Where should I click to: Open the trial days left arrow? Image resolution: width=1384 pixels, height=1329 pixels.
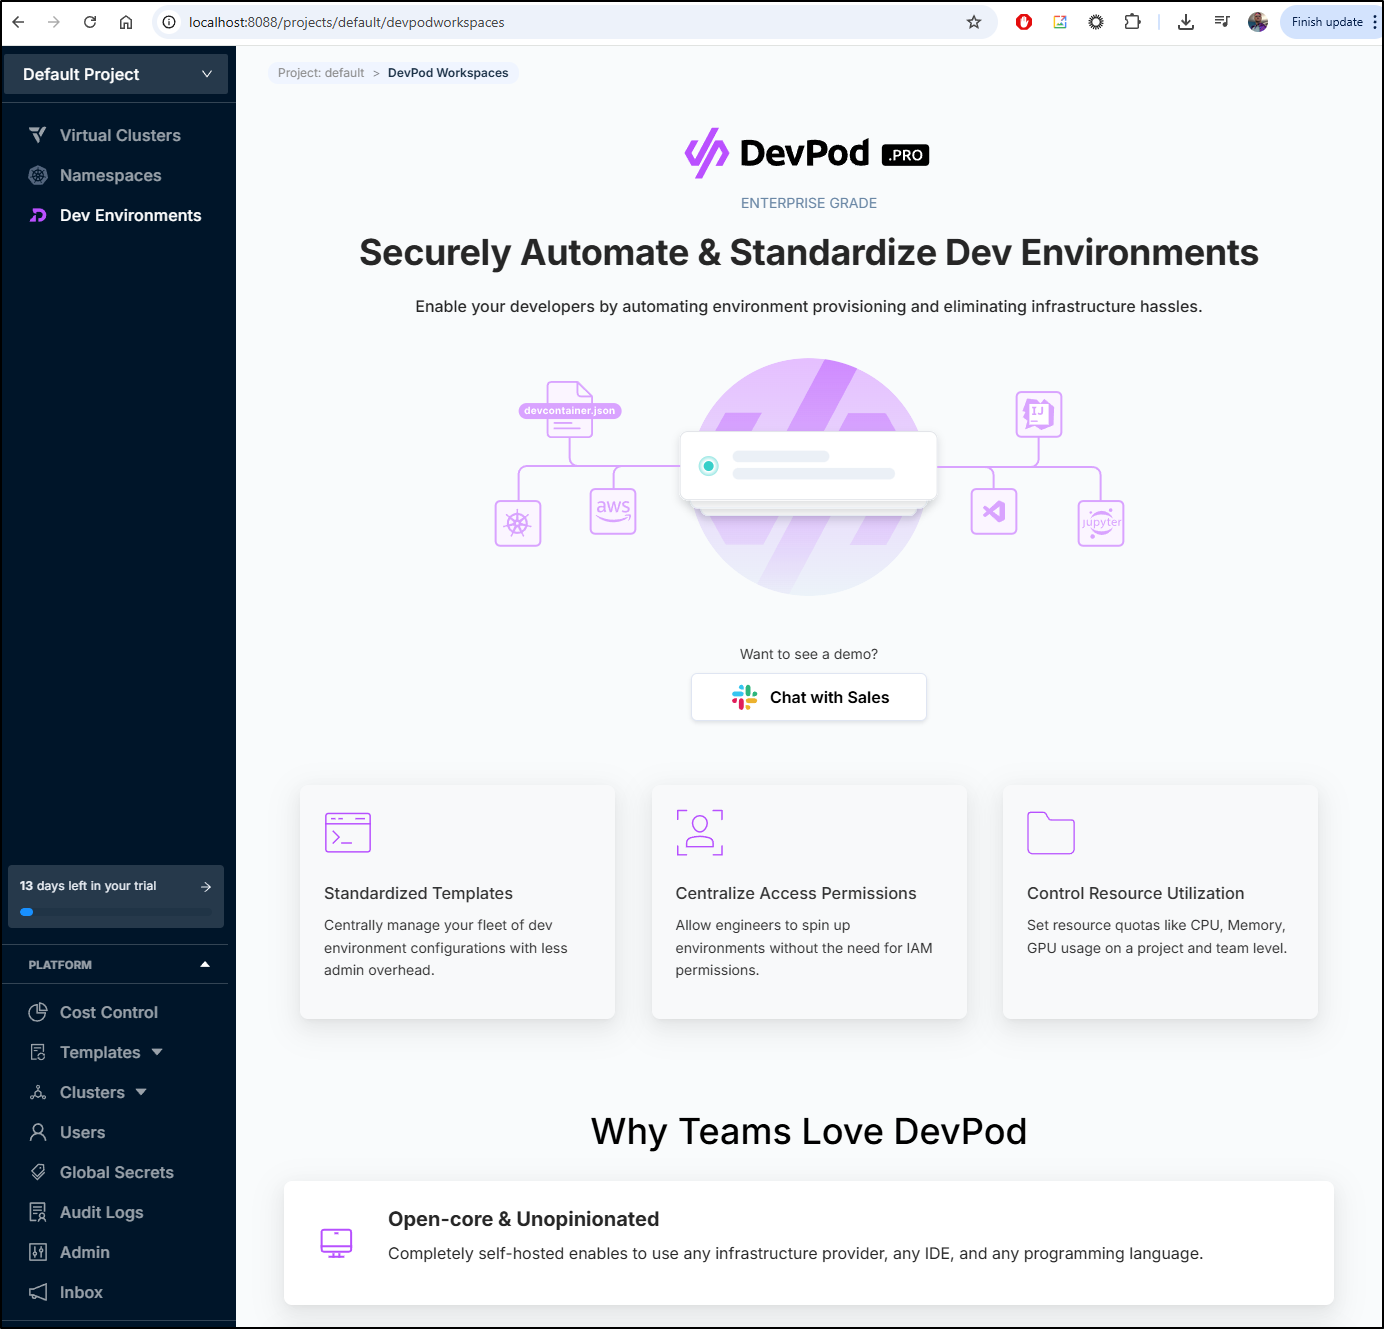[206, 887]
